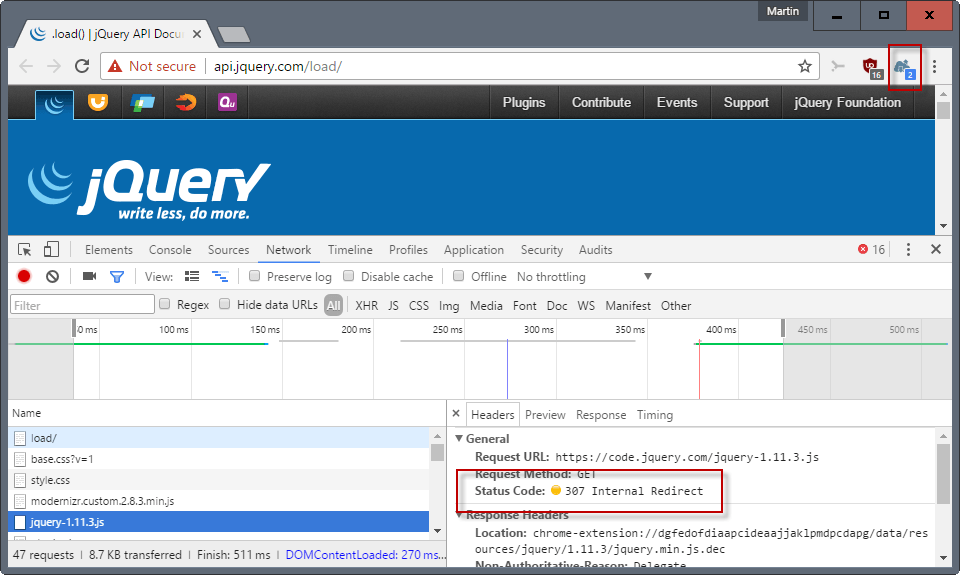Filter requests by JS
This screenshot has width=960, height=575.
tap(393, 306)
